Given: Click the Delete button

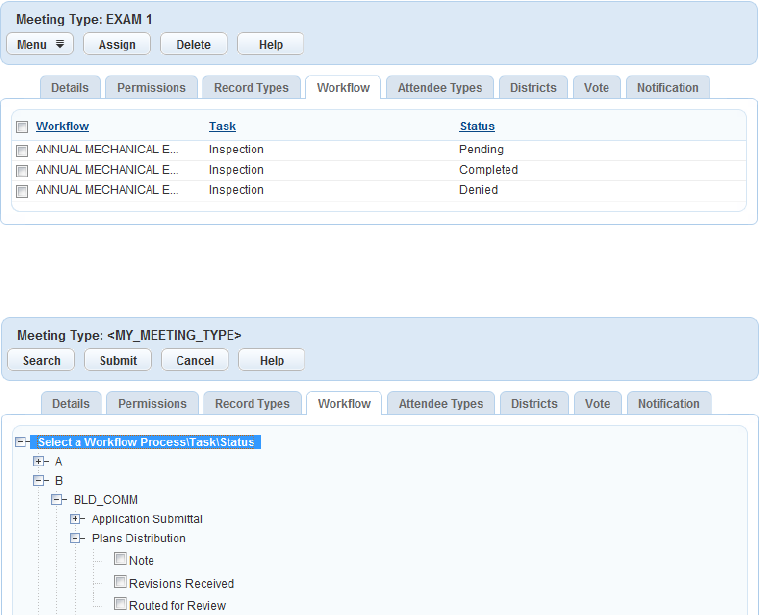Looking at the screenshot, I should pos(193,44).
